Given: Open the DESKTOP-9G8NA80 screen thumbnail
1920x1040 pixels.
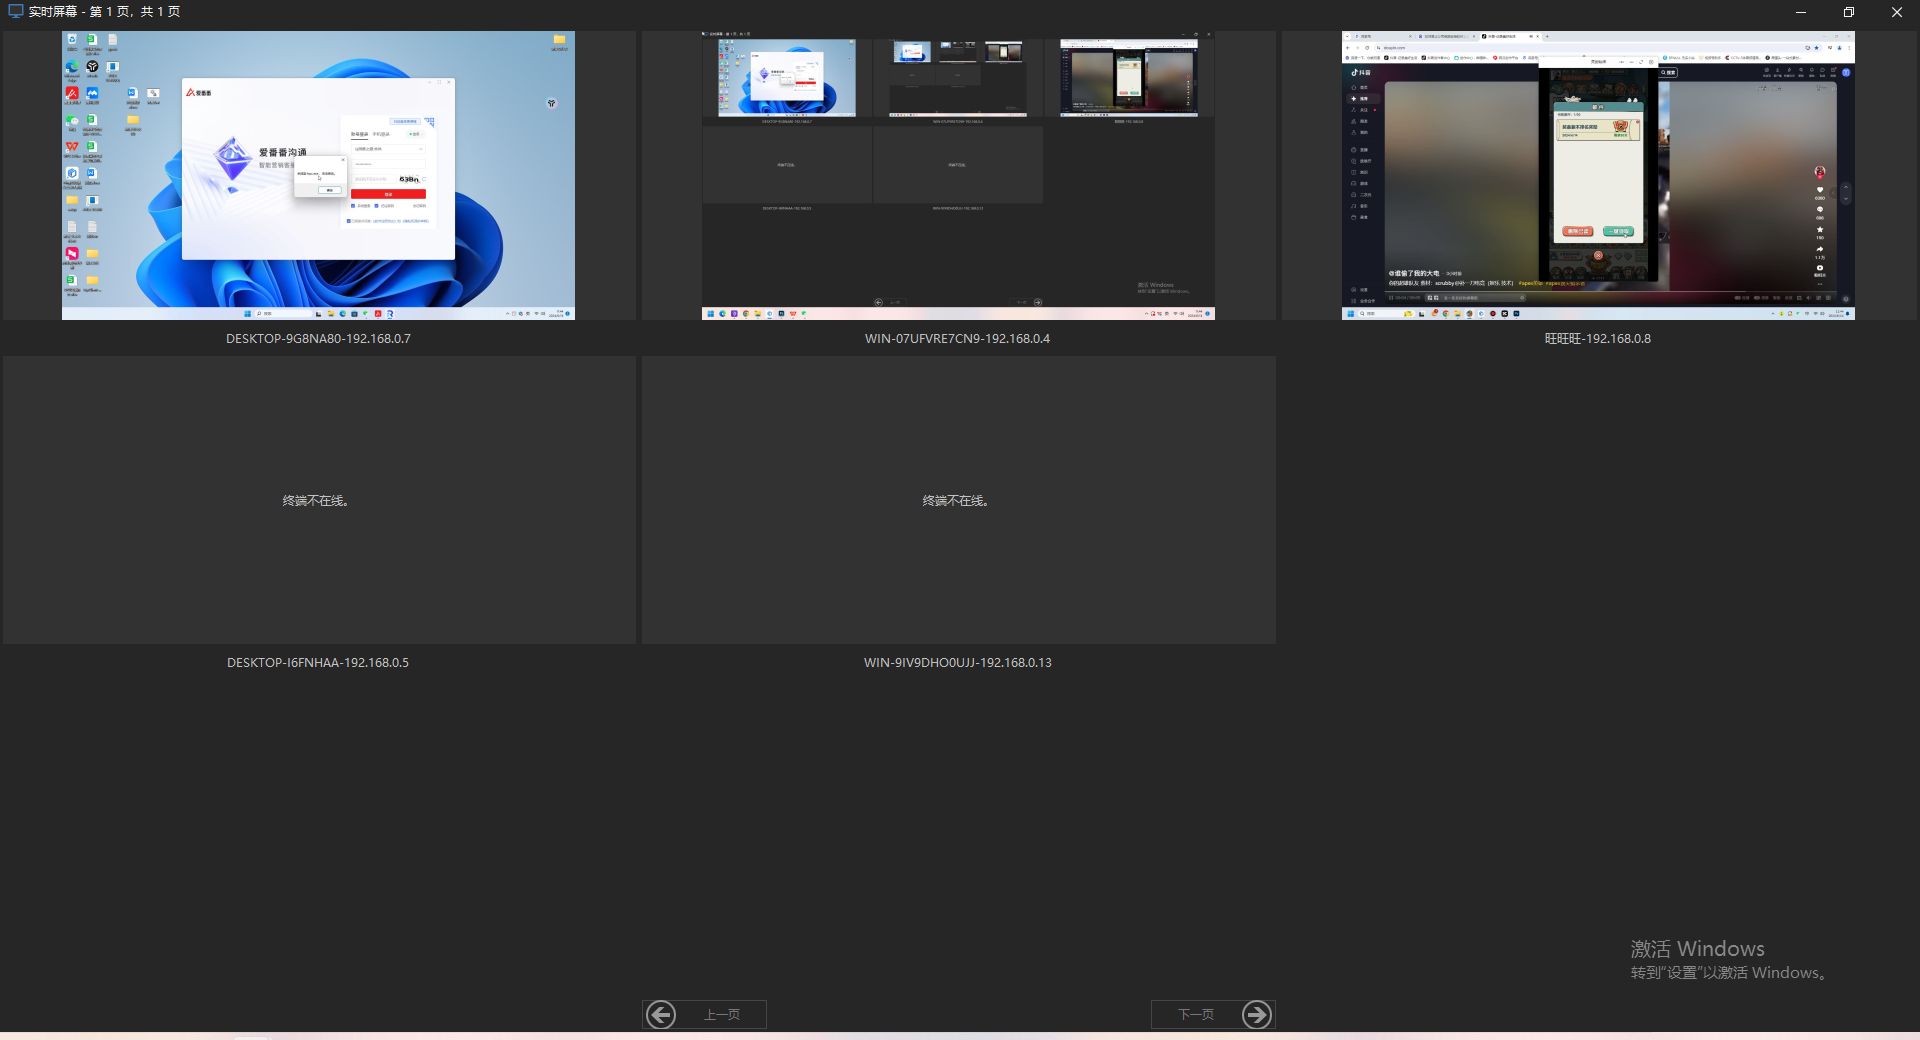Looking at the screenshot, I should [x=318, y=175].
